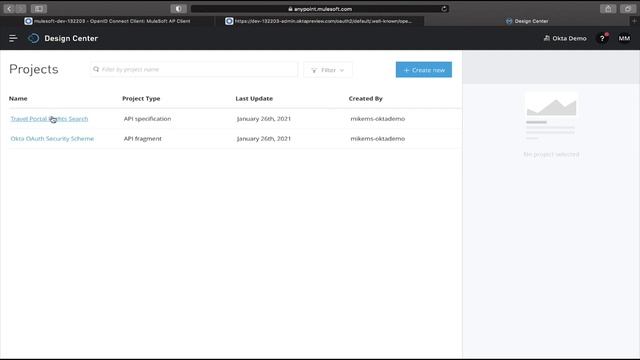Toggle the browser sidebar button

39,9
